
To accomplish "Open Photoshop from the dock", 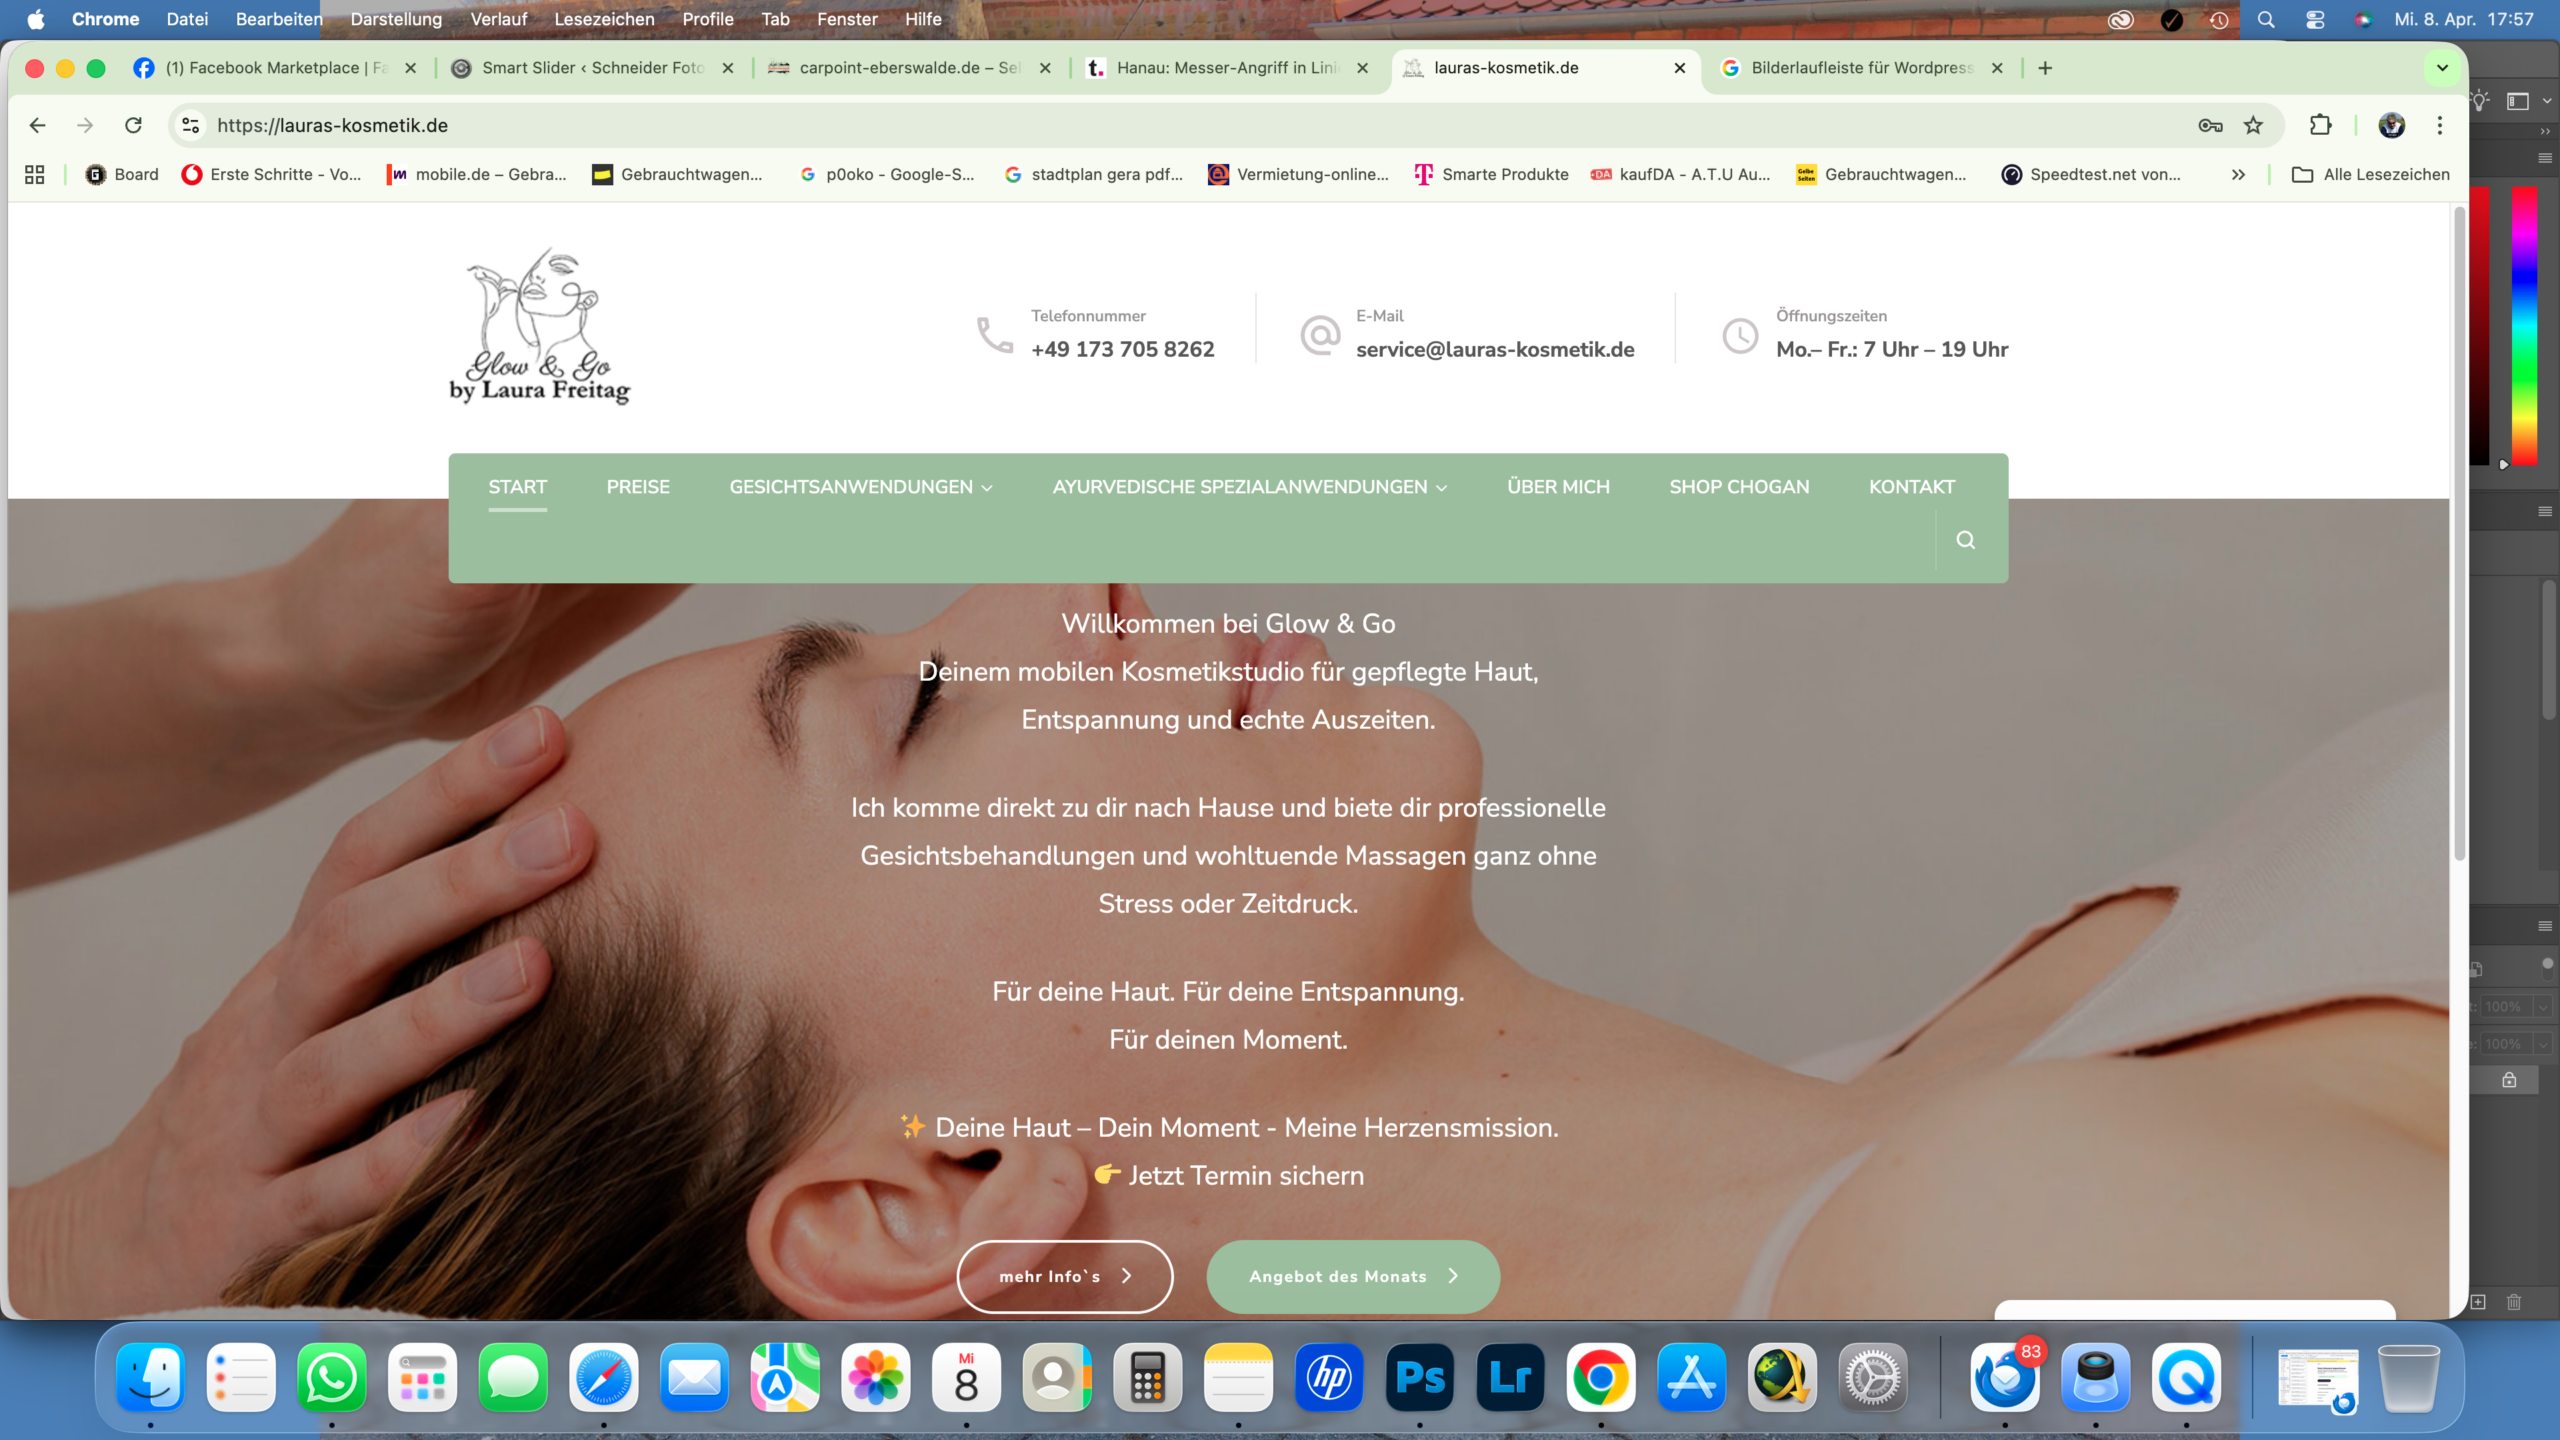I will coord(1419,1378).
